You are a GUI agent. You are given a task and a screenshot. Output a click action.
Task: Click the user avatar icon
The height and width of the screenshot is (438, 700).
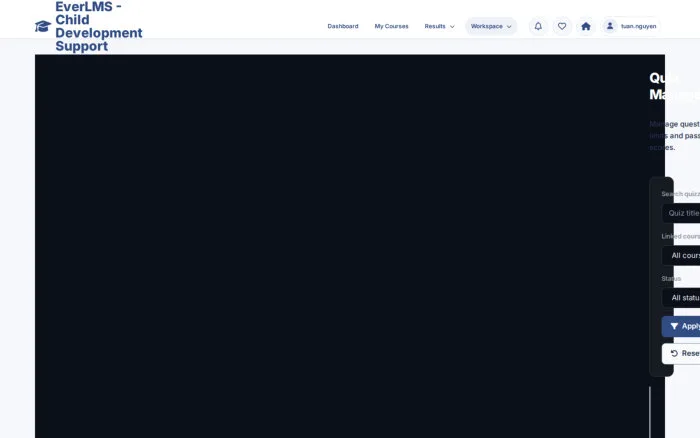coord(610,26)
